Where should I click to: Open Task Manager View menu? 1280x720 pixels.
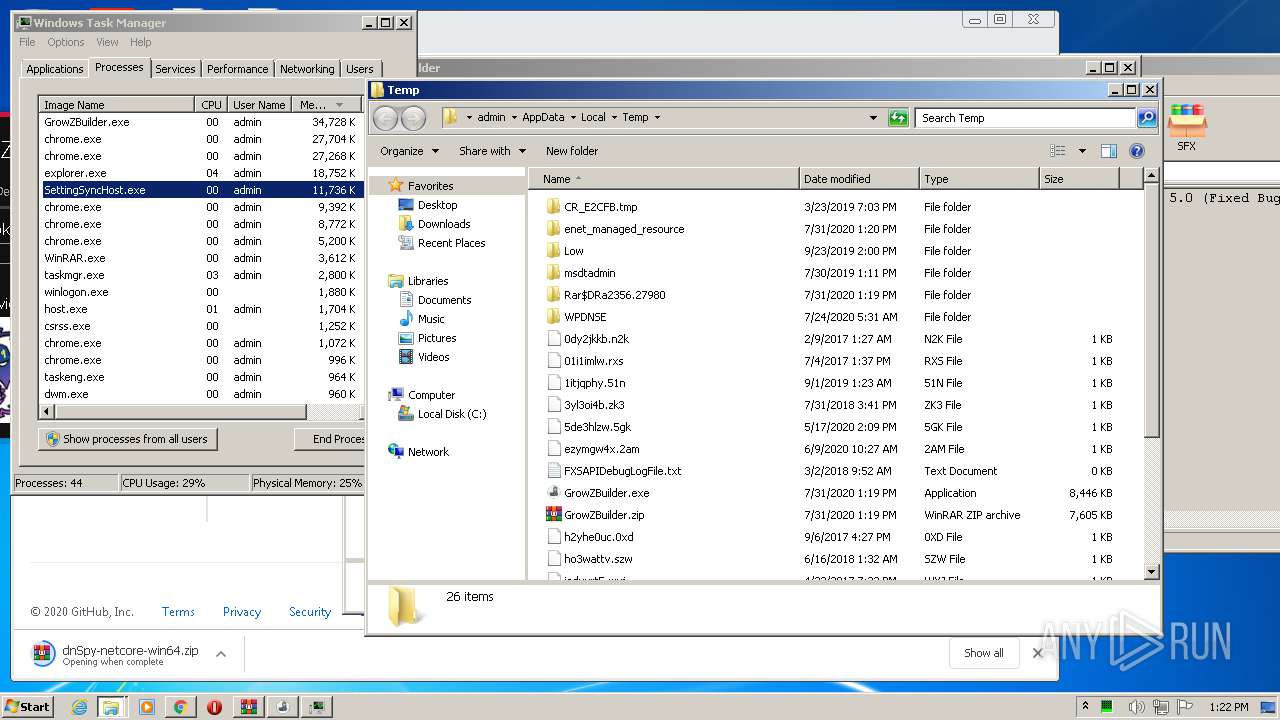(107, 42)
